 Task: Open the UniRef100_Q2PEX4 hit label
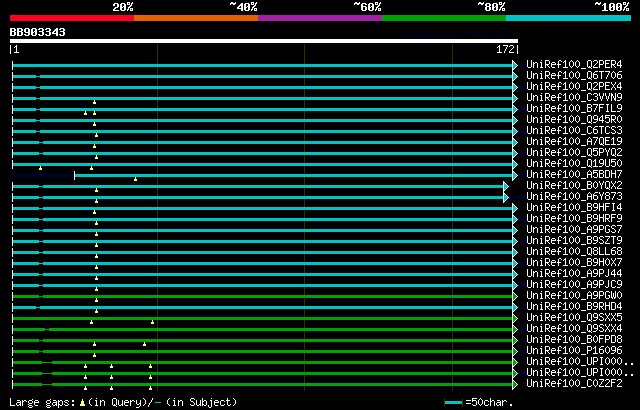click(574, 86)
